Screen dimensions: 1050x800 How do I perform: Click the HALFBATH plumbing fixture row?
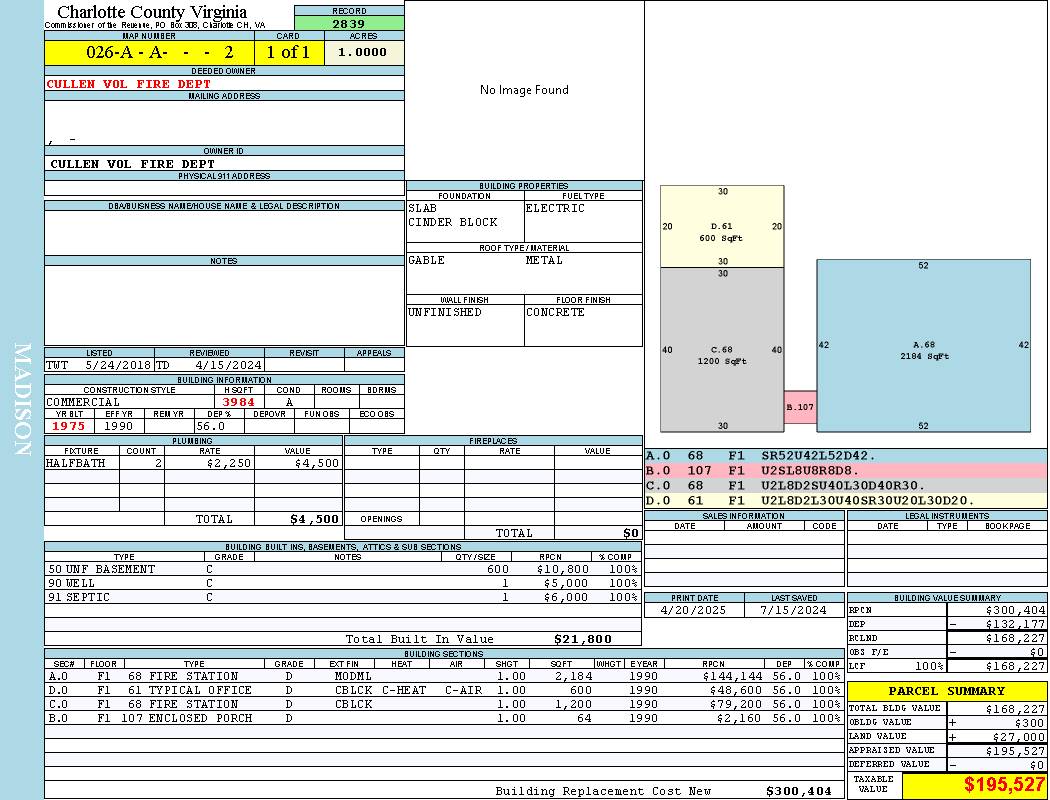click(194, 463)
